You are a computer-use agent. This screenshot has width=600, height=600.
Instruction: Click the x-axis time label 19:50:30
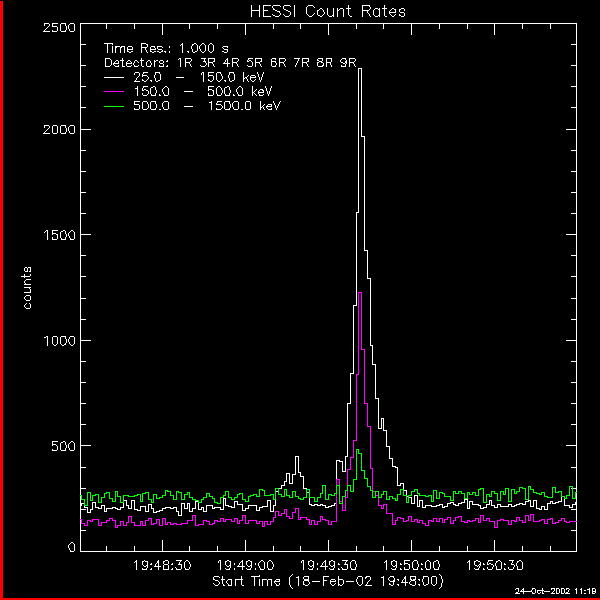click(494, 566)
